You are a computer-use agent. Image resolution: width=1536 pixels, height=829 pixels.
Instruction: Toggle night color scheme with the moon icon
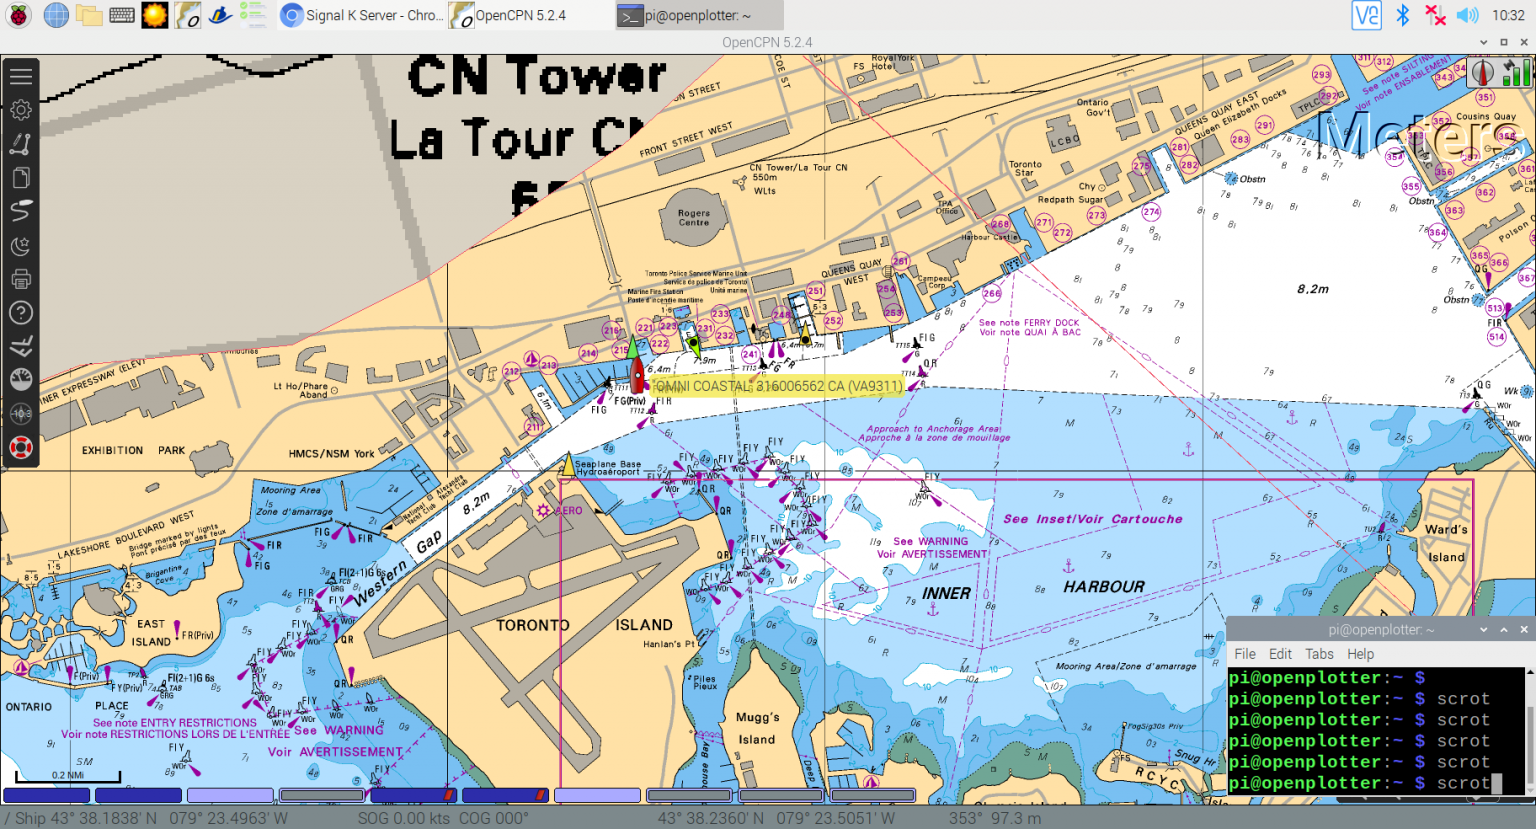tap(21, 244)
